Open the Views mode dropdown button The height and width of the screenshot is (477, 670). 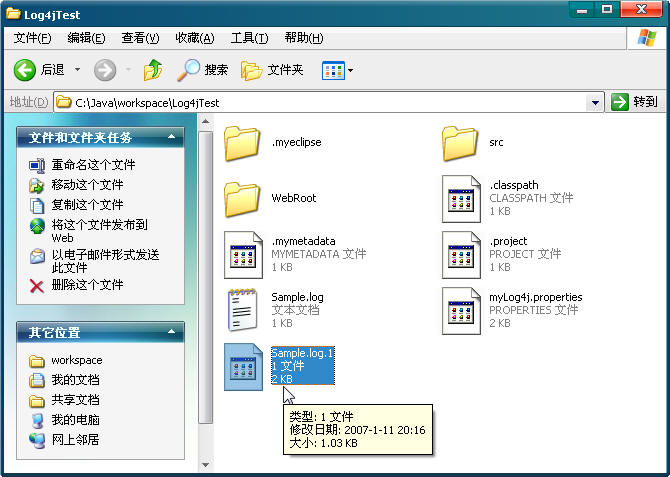click(338, 71)
